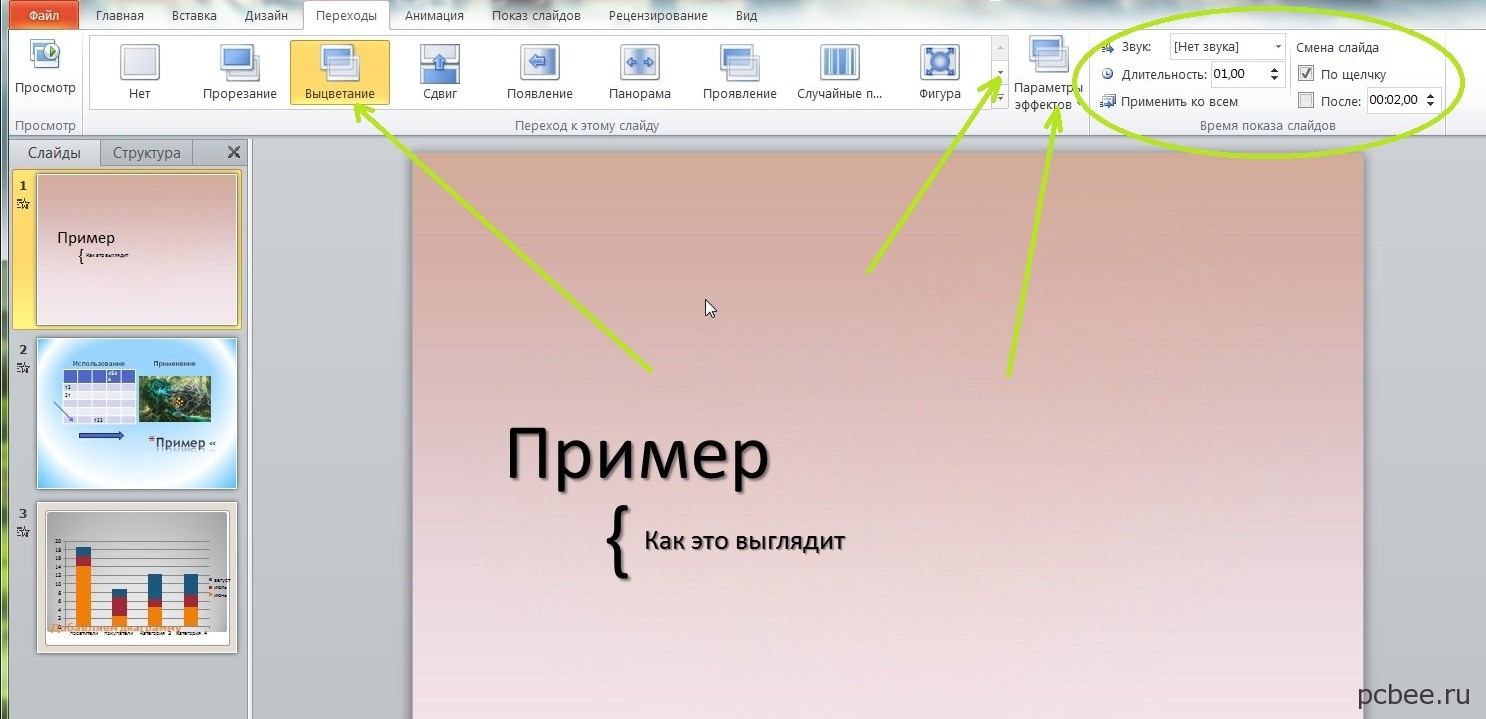This screenshot has height=719, width=1486.
Task: Select the Нет transition
Action: tap(140, 71)
